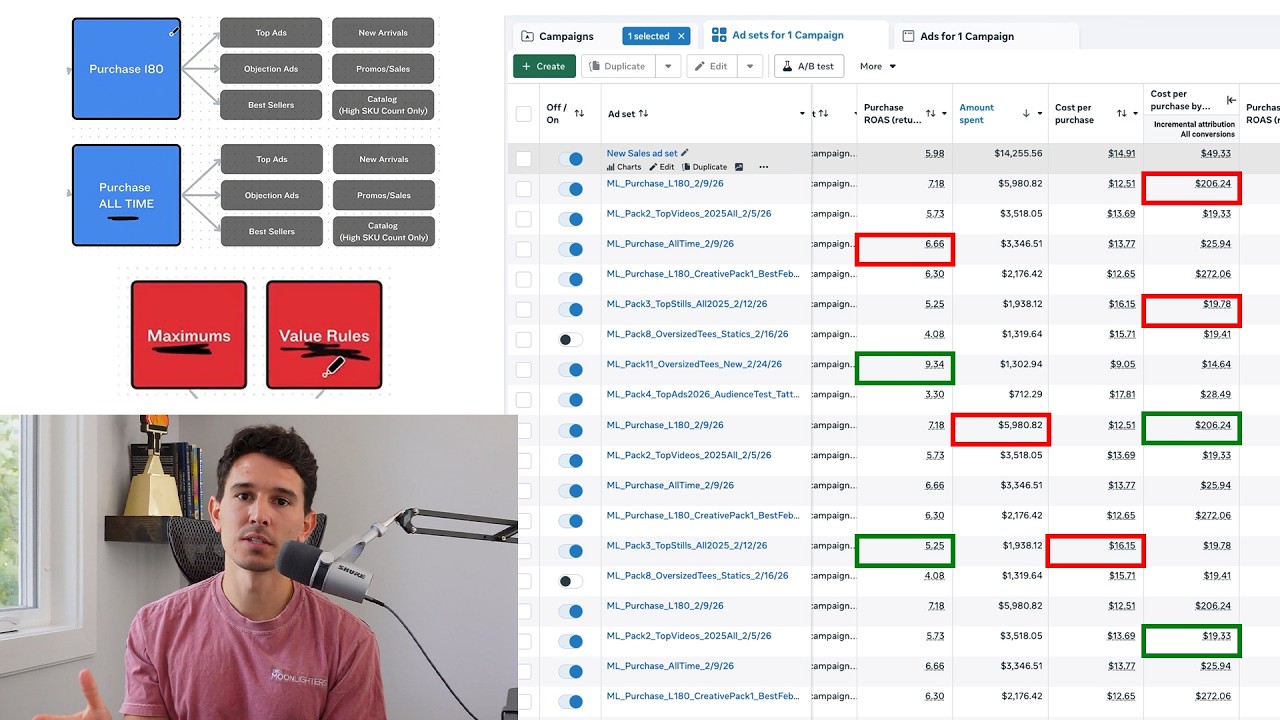This screenshot has height=720, width=1280.
Task: Click the image icon under New Sales ad set
Action: point(739,167)
